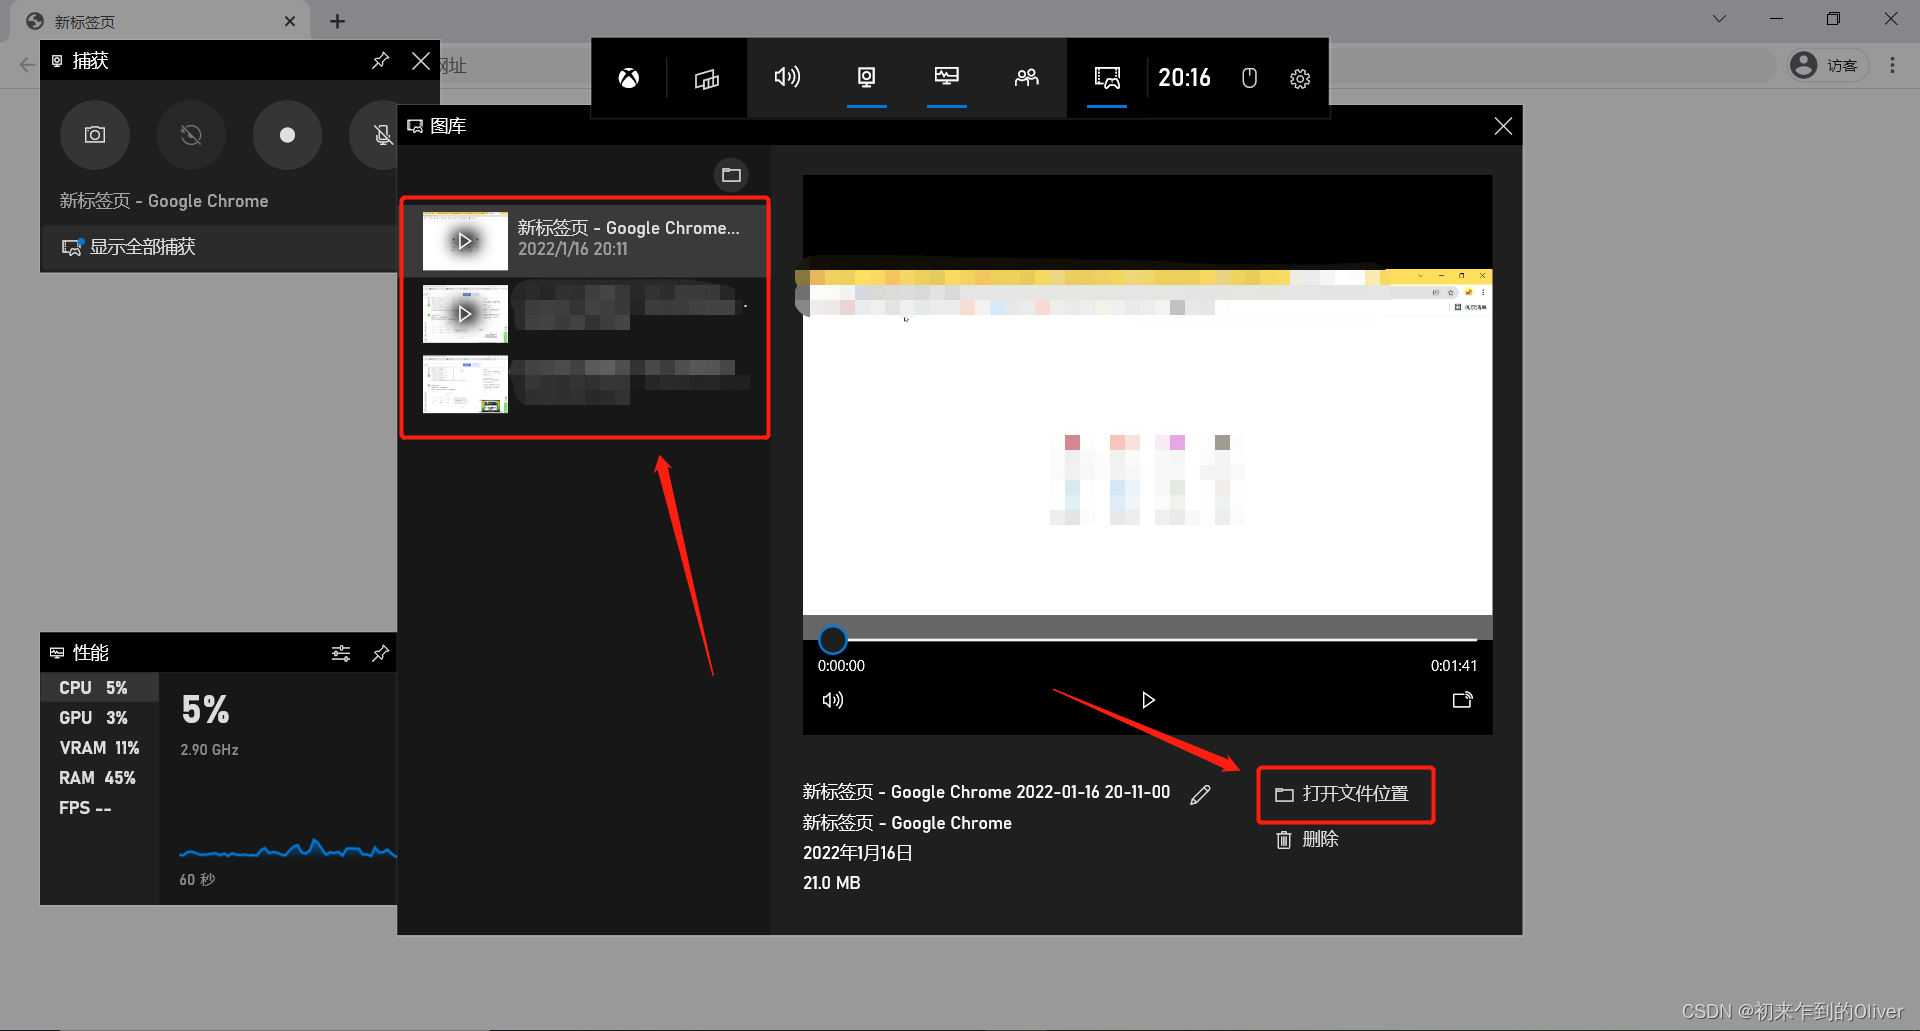Click the video seek slider handle
This screenshot has height=1031, width=1920.
tap(833, 639)
